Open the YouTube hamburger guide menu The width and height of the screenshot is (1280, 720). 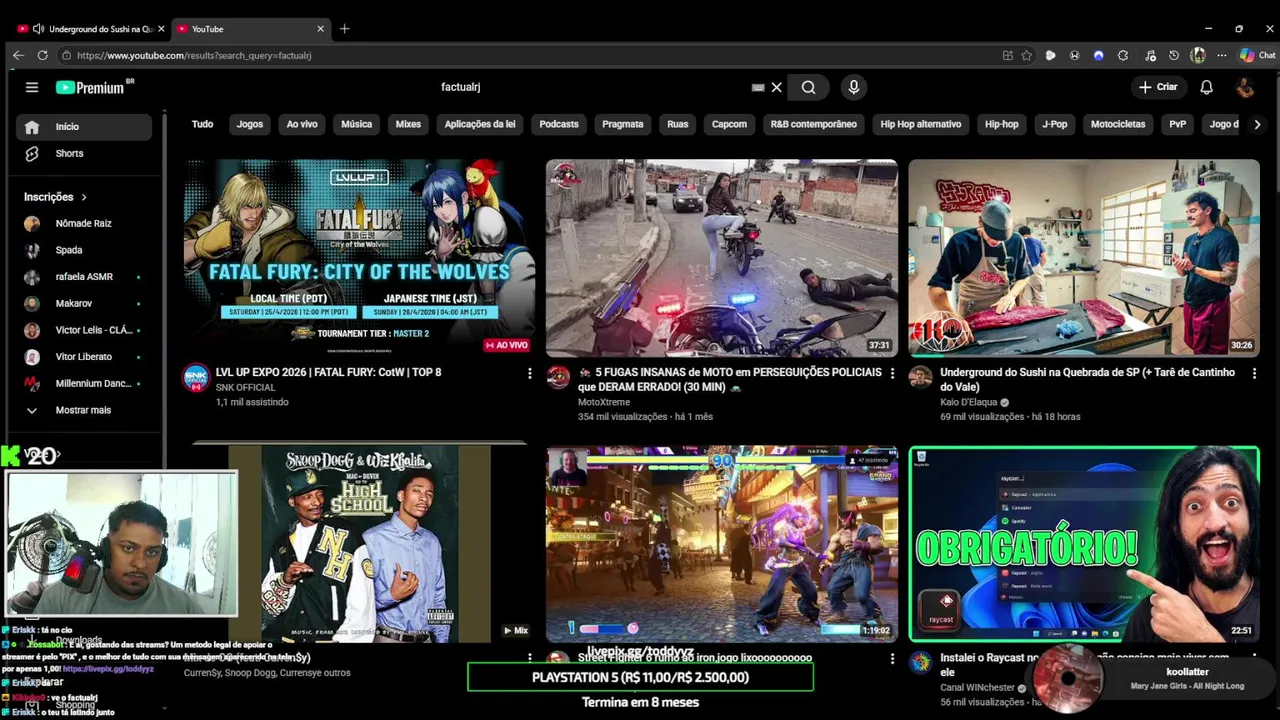pos(32,87)
